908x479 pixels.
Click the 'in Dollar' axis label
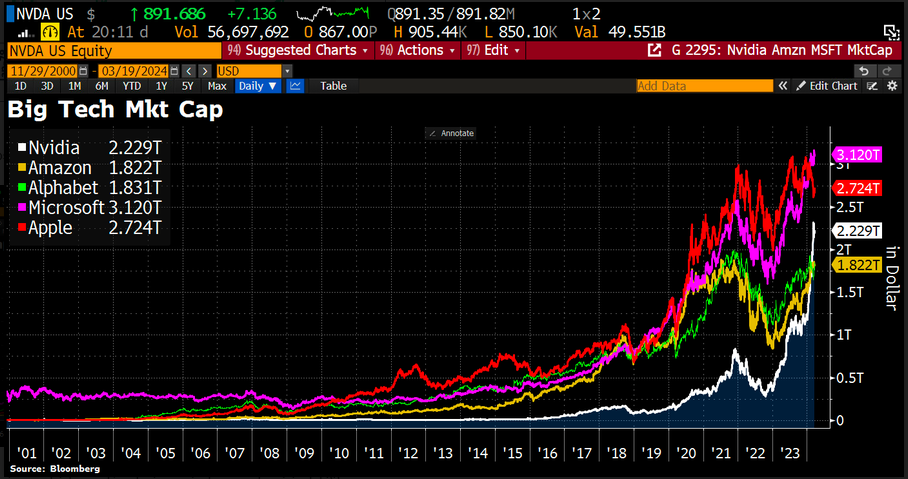point(893,277)
